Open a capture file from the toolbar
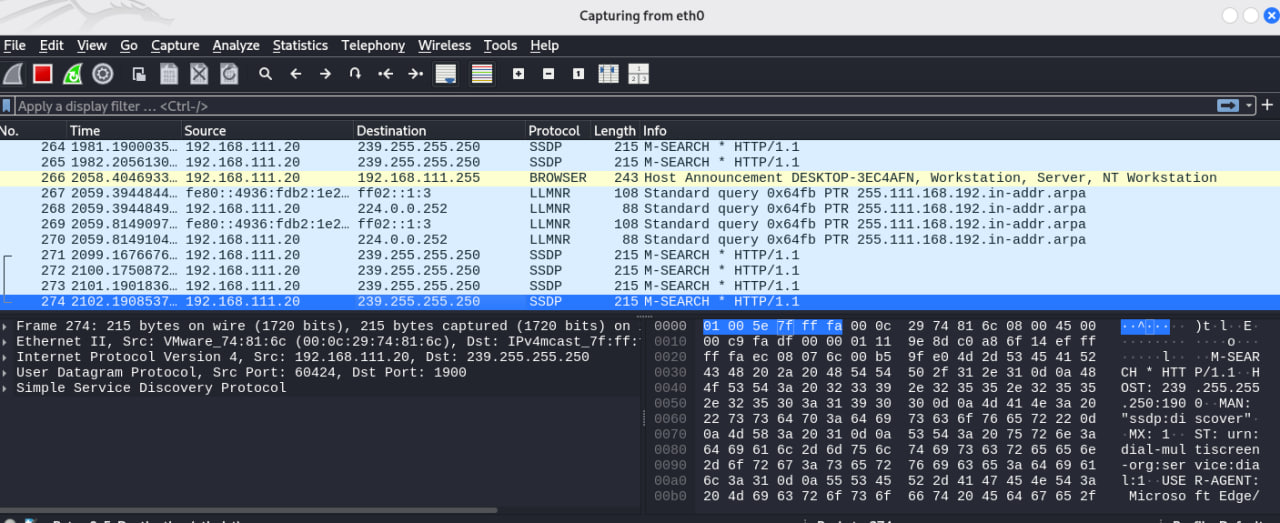This screenshot has width=1280, height=523. [x=139, y=74]
